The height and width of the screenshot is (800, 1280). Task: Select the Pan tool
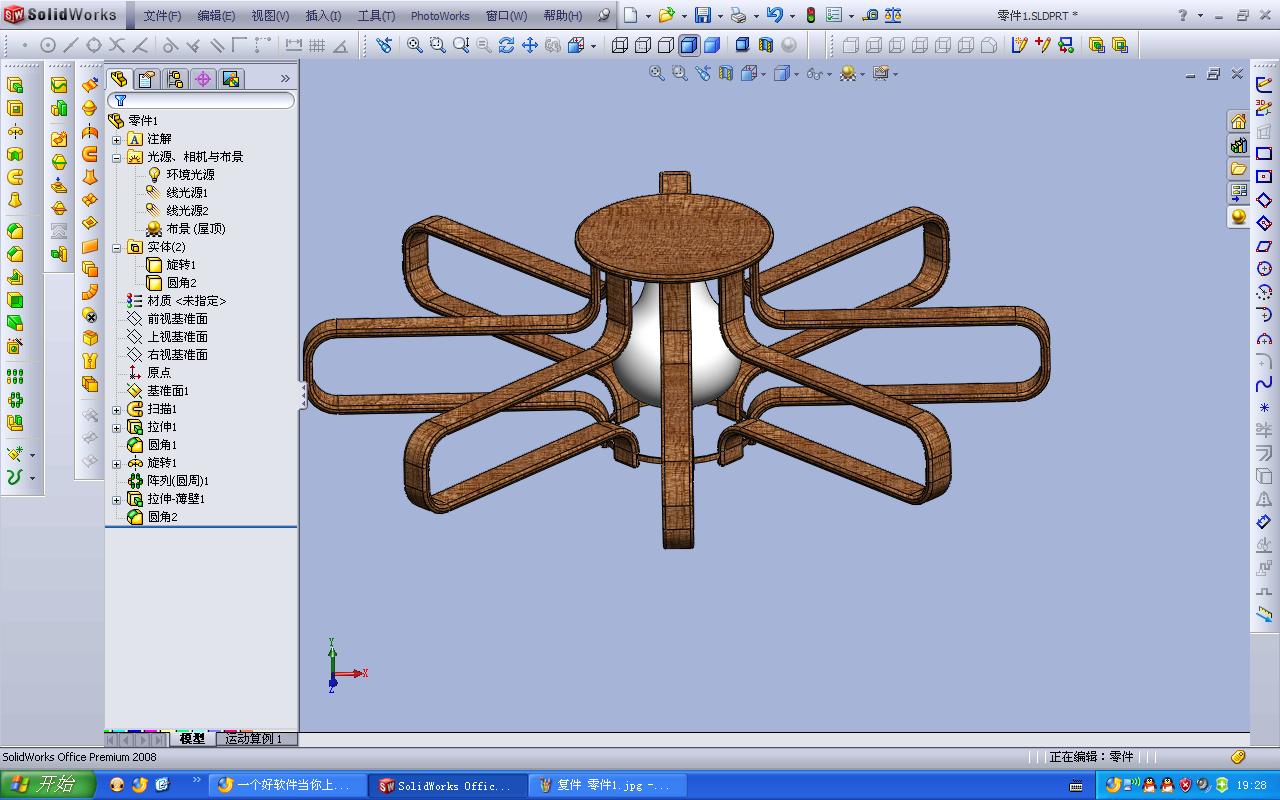tap(529, 45)
